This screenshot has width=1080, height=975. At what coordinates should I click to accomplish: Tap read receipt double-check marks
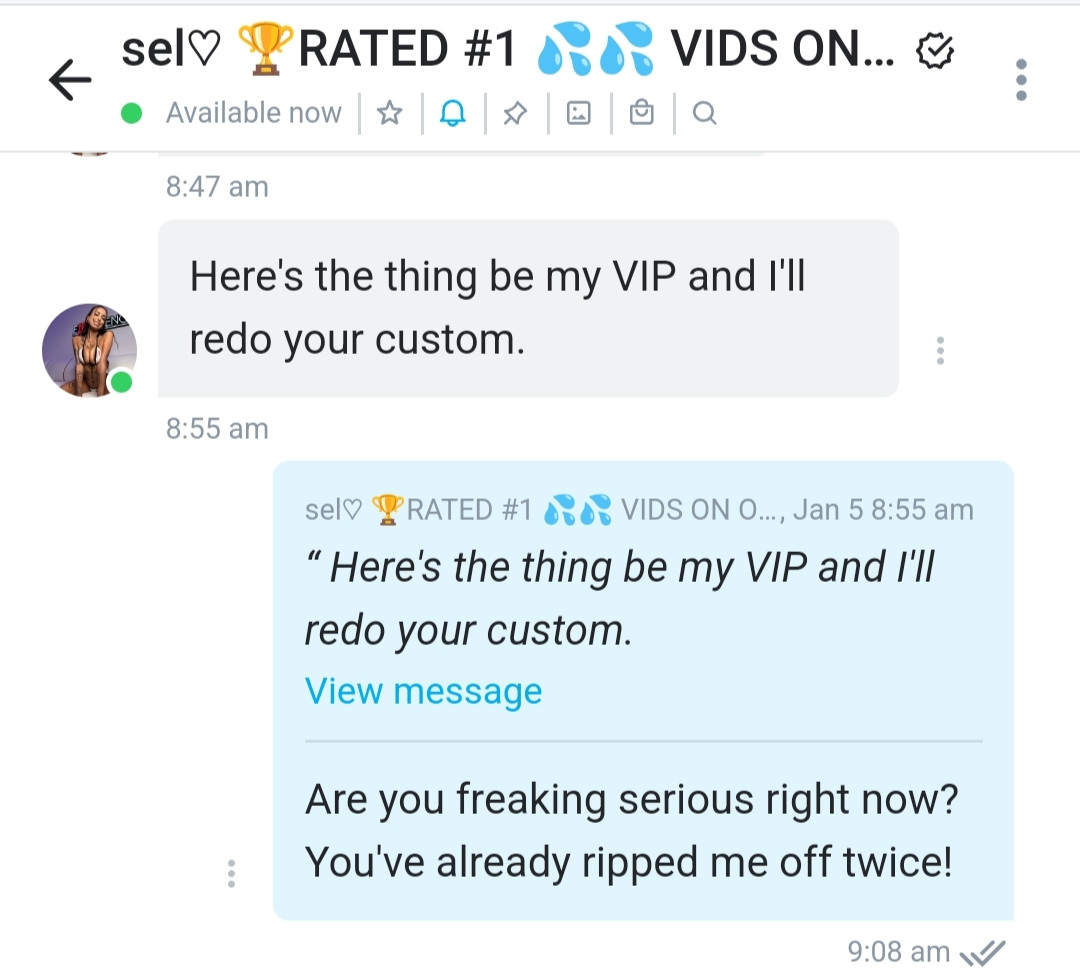[x=982, y=953]
